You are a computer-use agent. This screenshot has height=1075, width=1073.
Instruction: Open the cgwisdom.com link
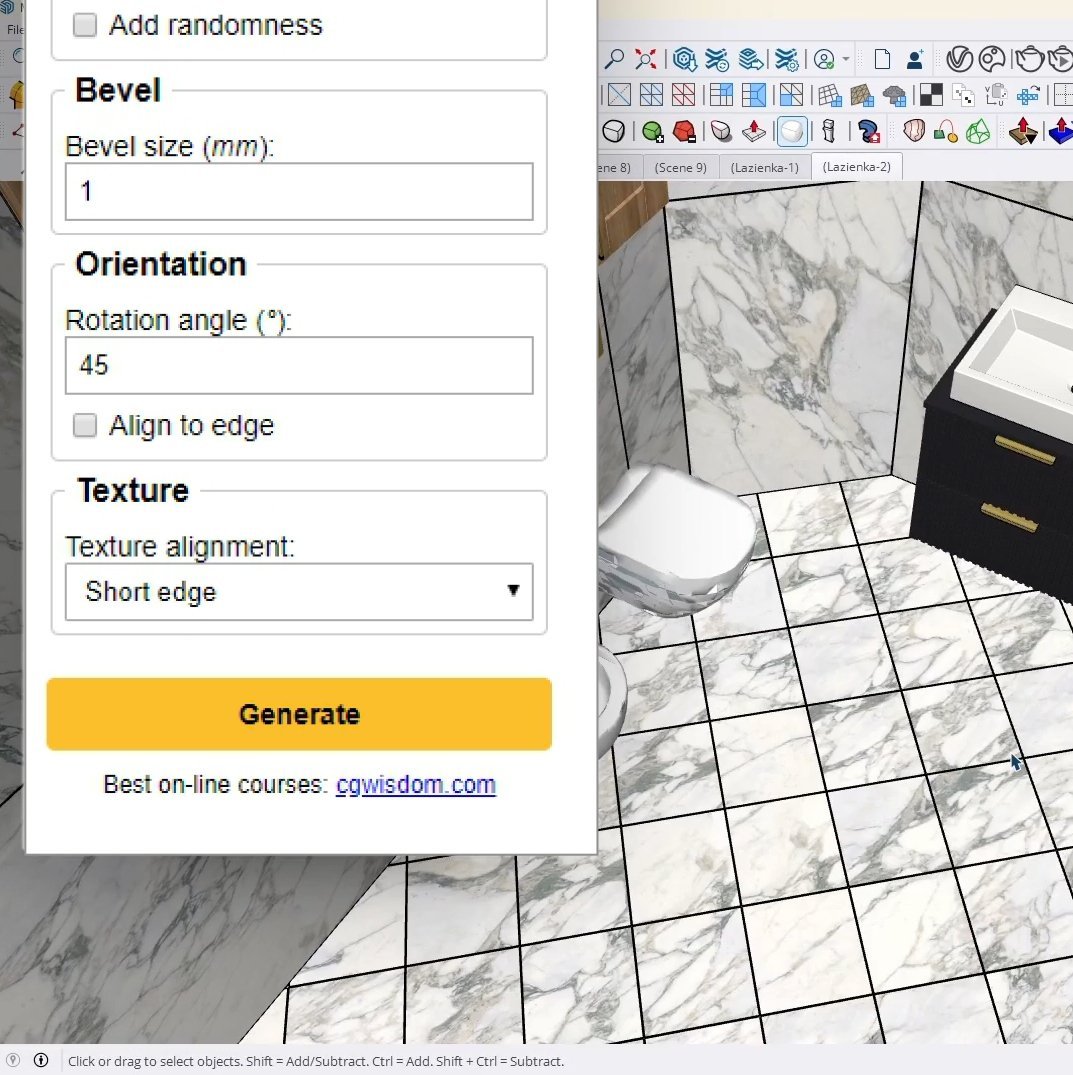coord(416,784)
